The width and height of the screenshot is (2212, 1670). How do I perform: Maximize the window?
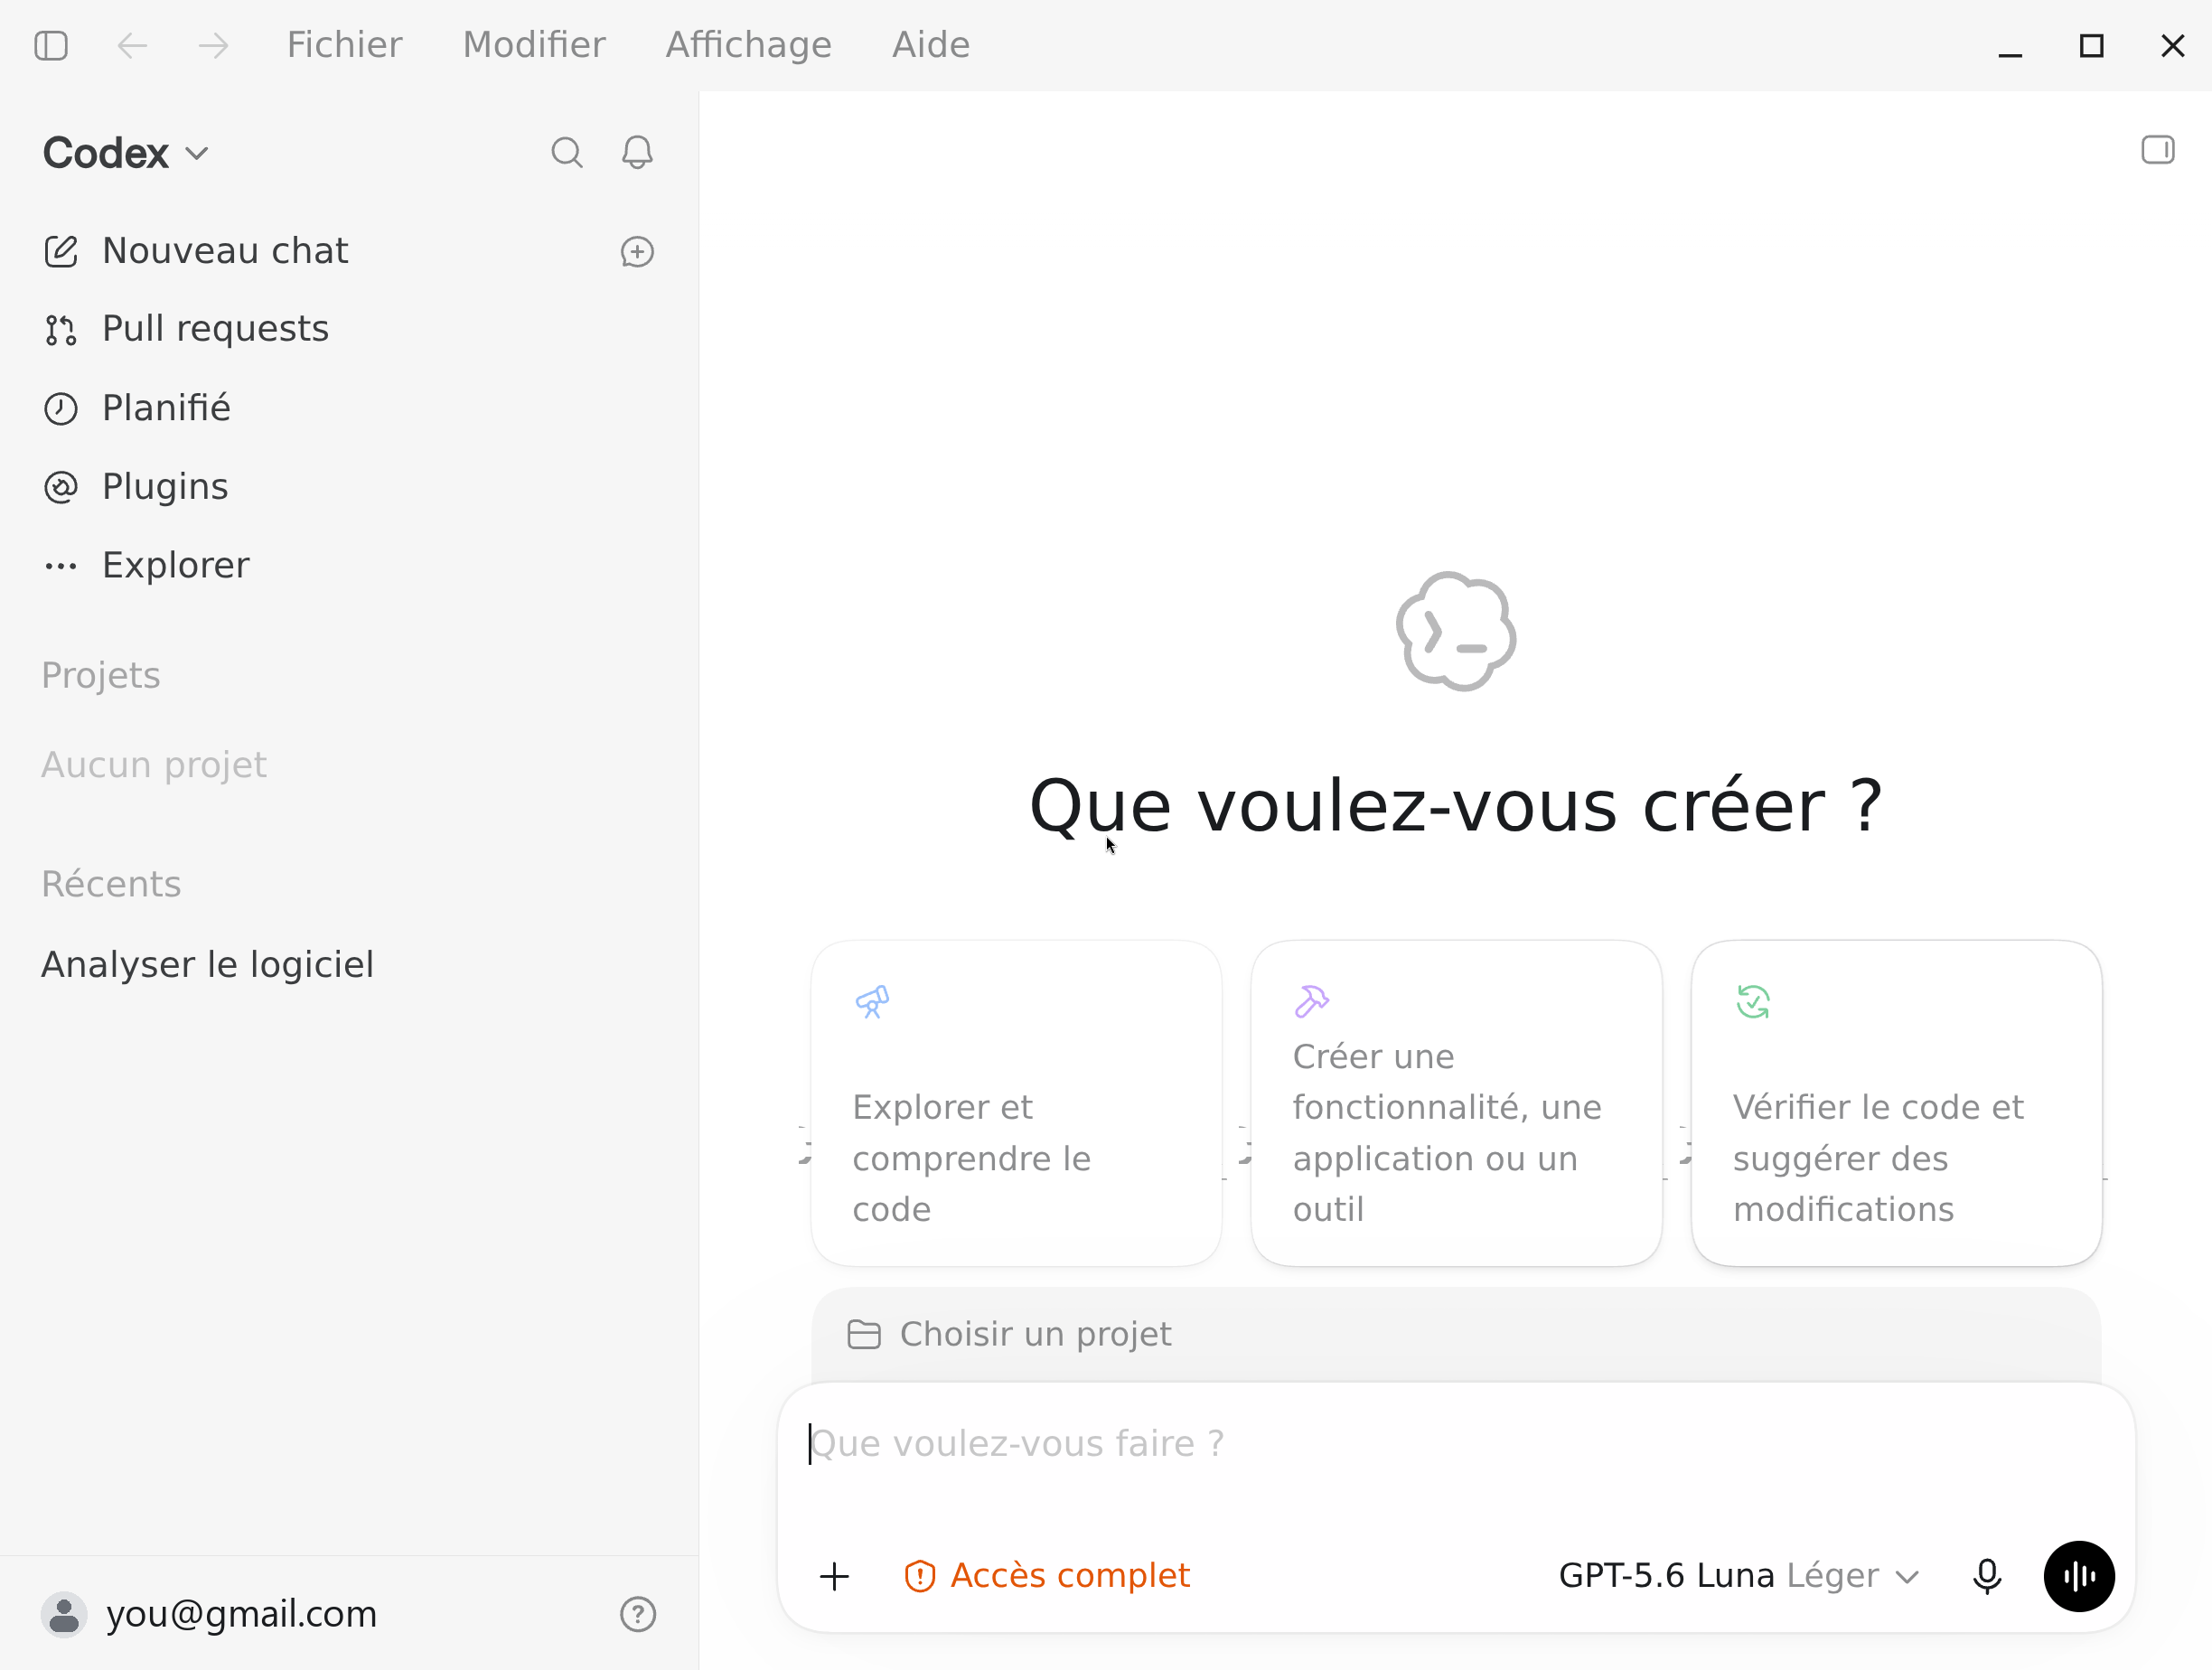(x=2091, y=45)
